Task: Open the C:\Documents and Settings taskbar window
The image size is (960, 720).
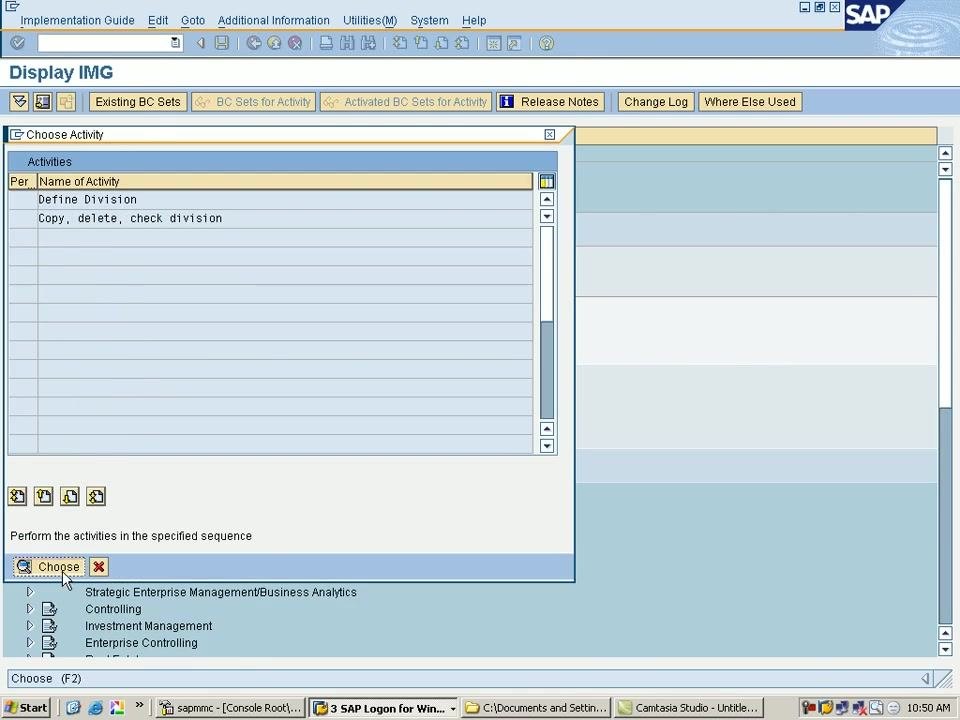Action: (536, 708)
